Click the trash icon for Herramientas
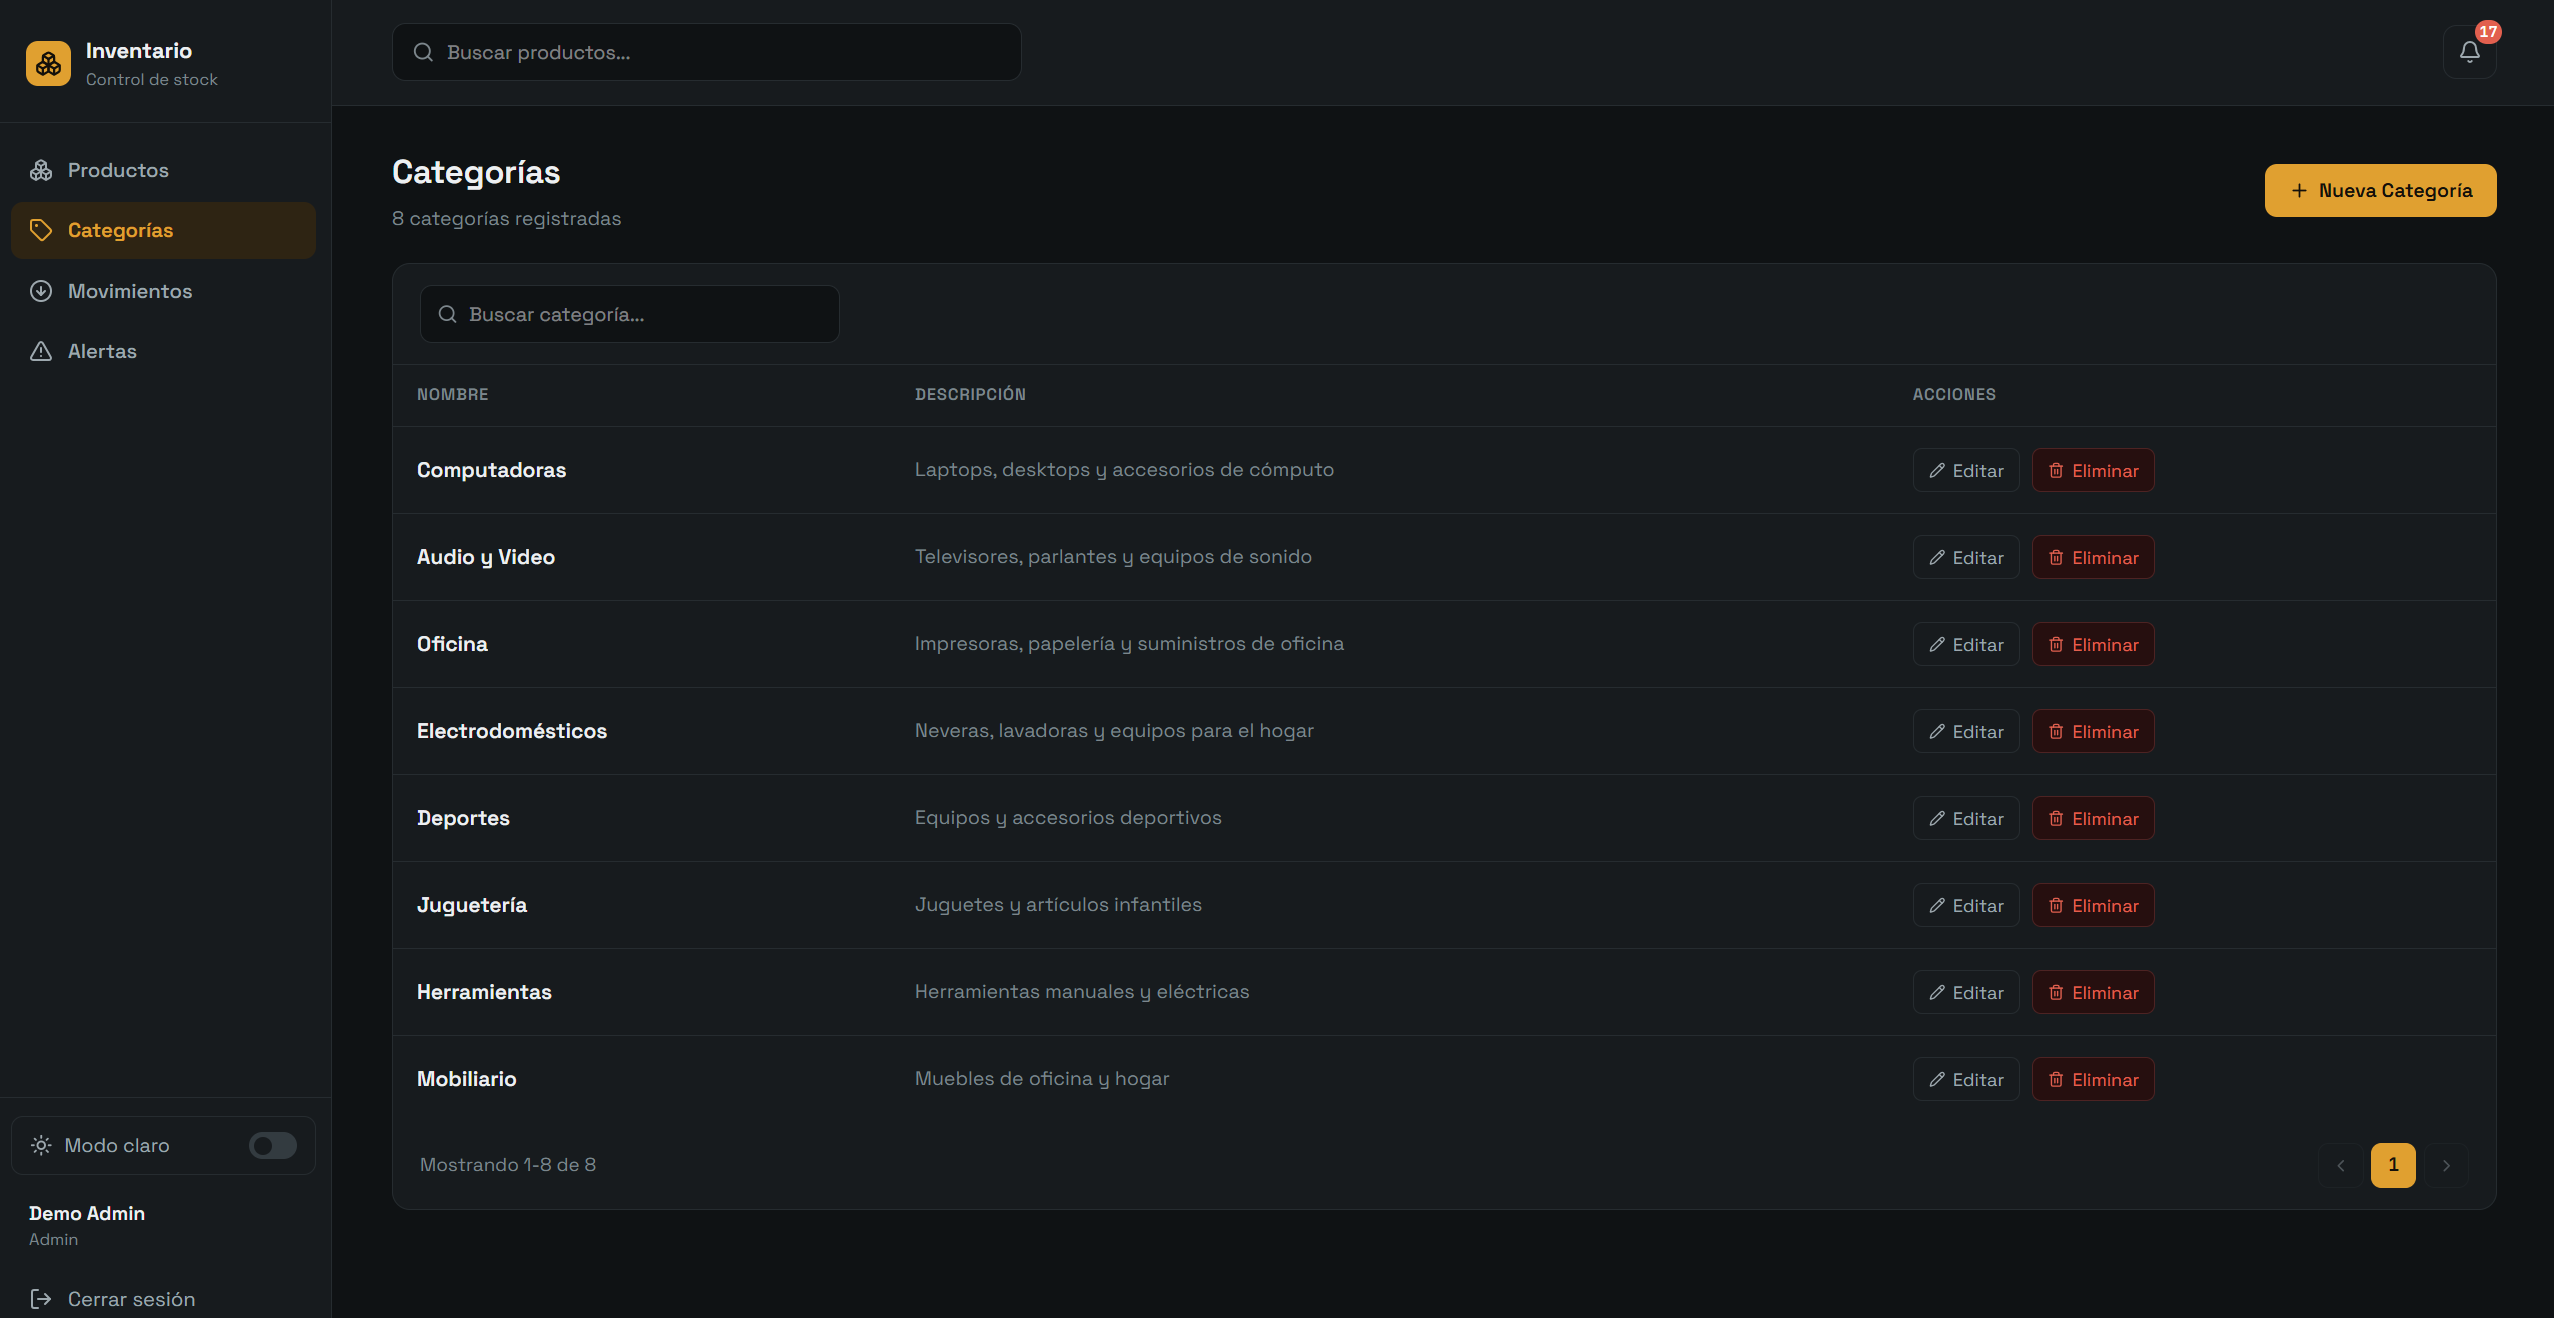 pyautogui.click(x=2056, y=992)
